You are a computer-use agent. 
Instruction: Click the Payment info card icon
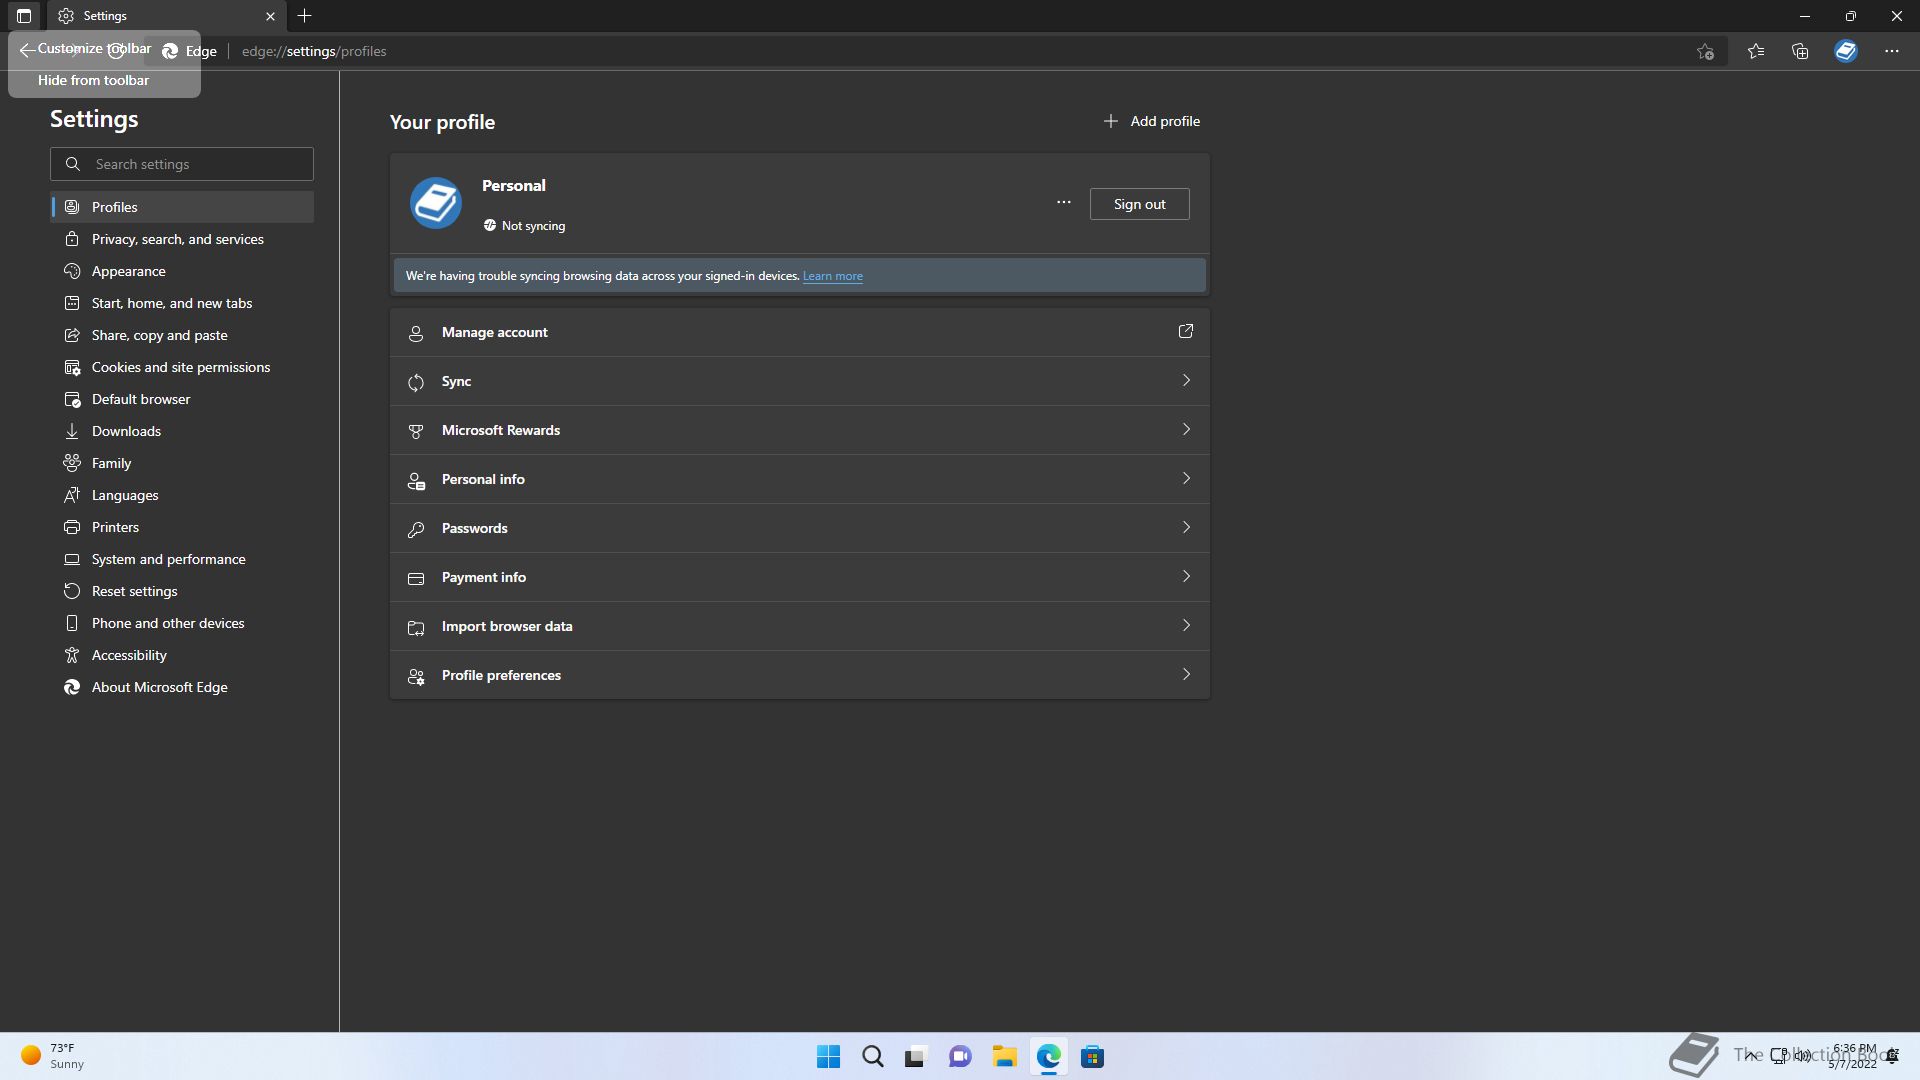click(x=416, y=578)
